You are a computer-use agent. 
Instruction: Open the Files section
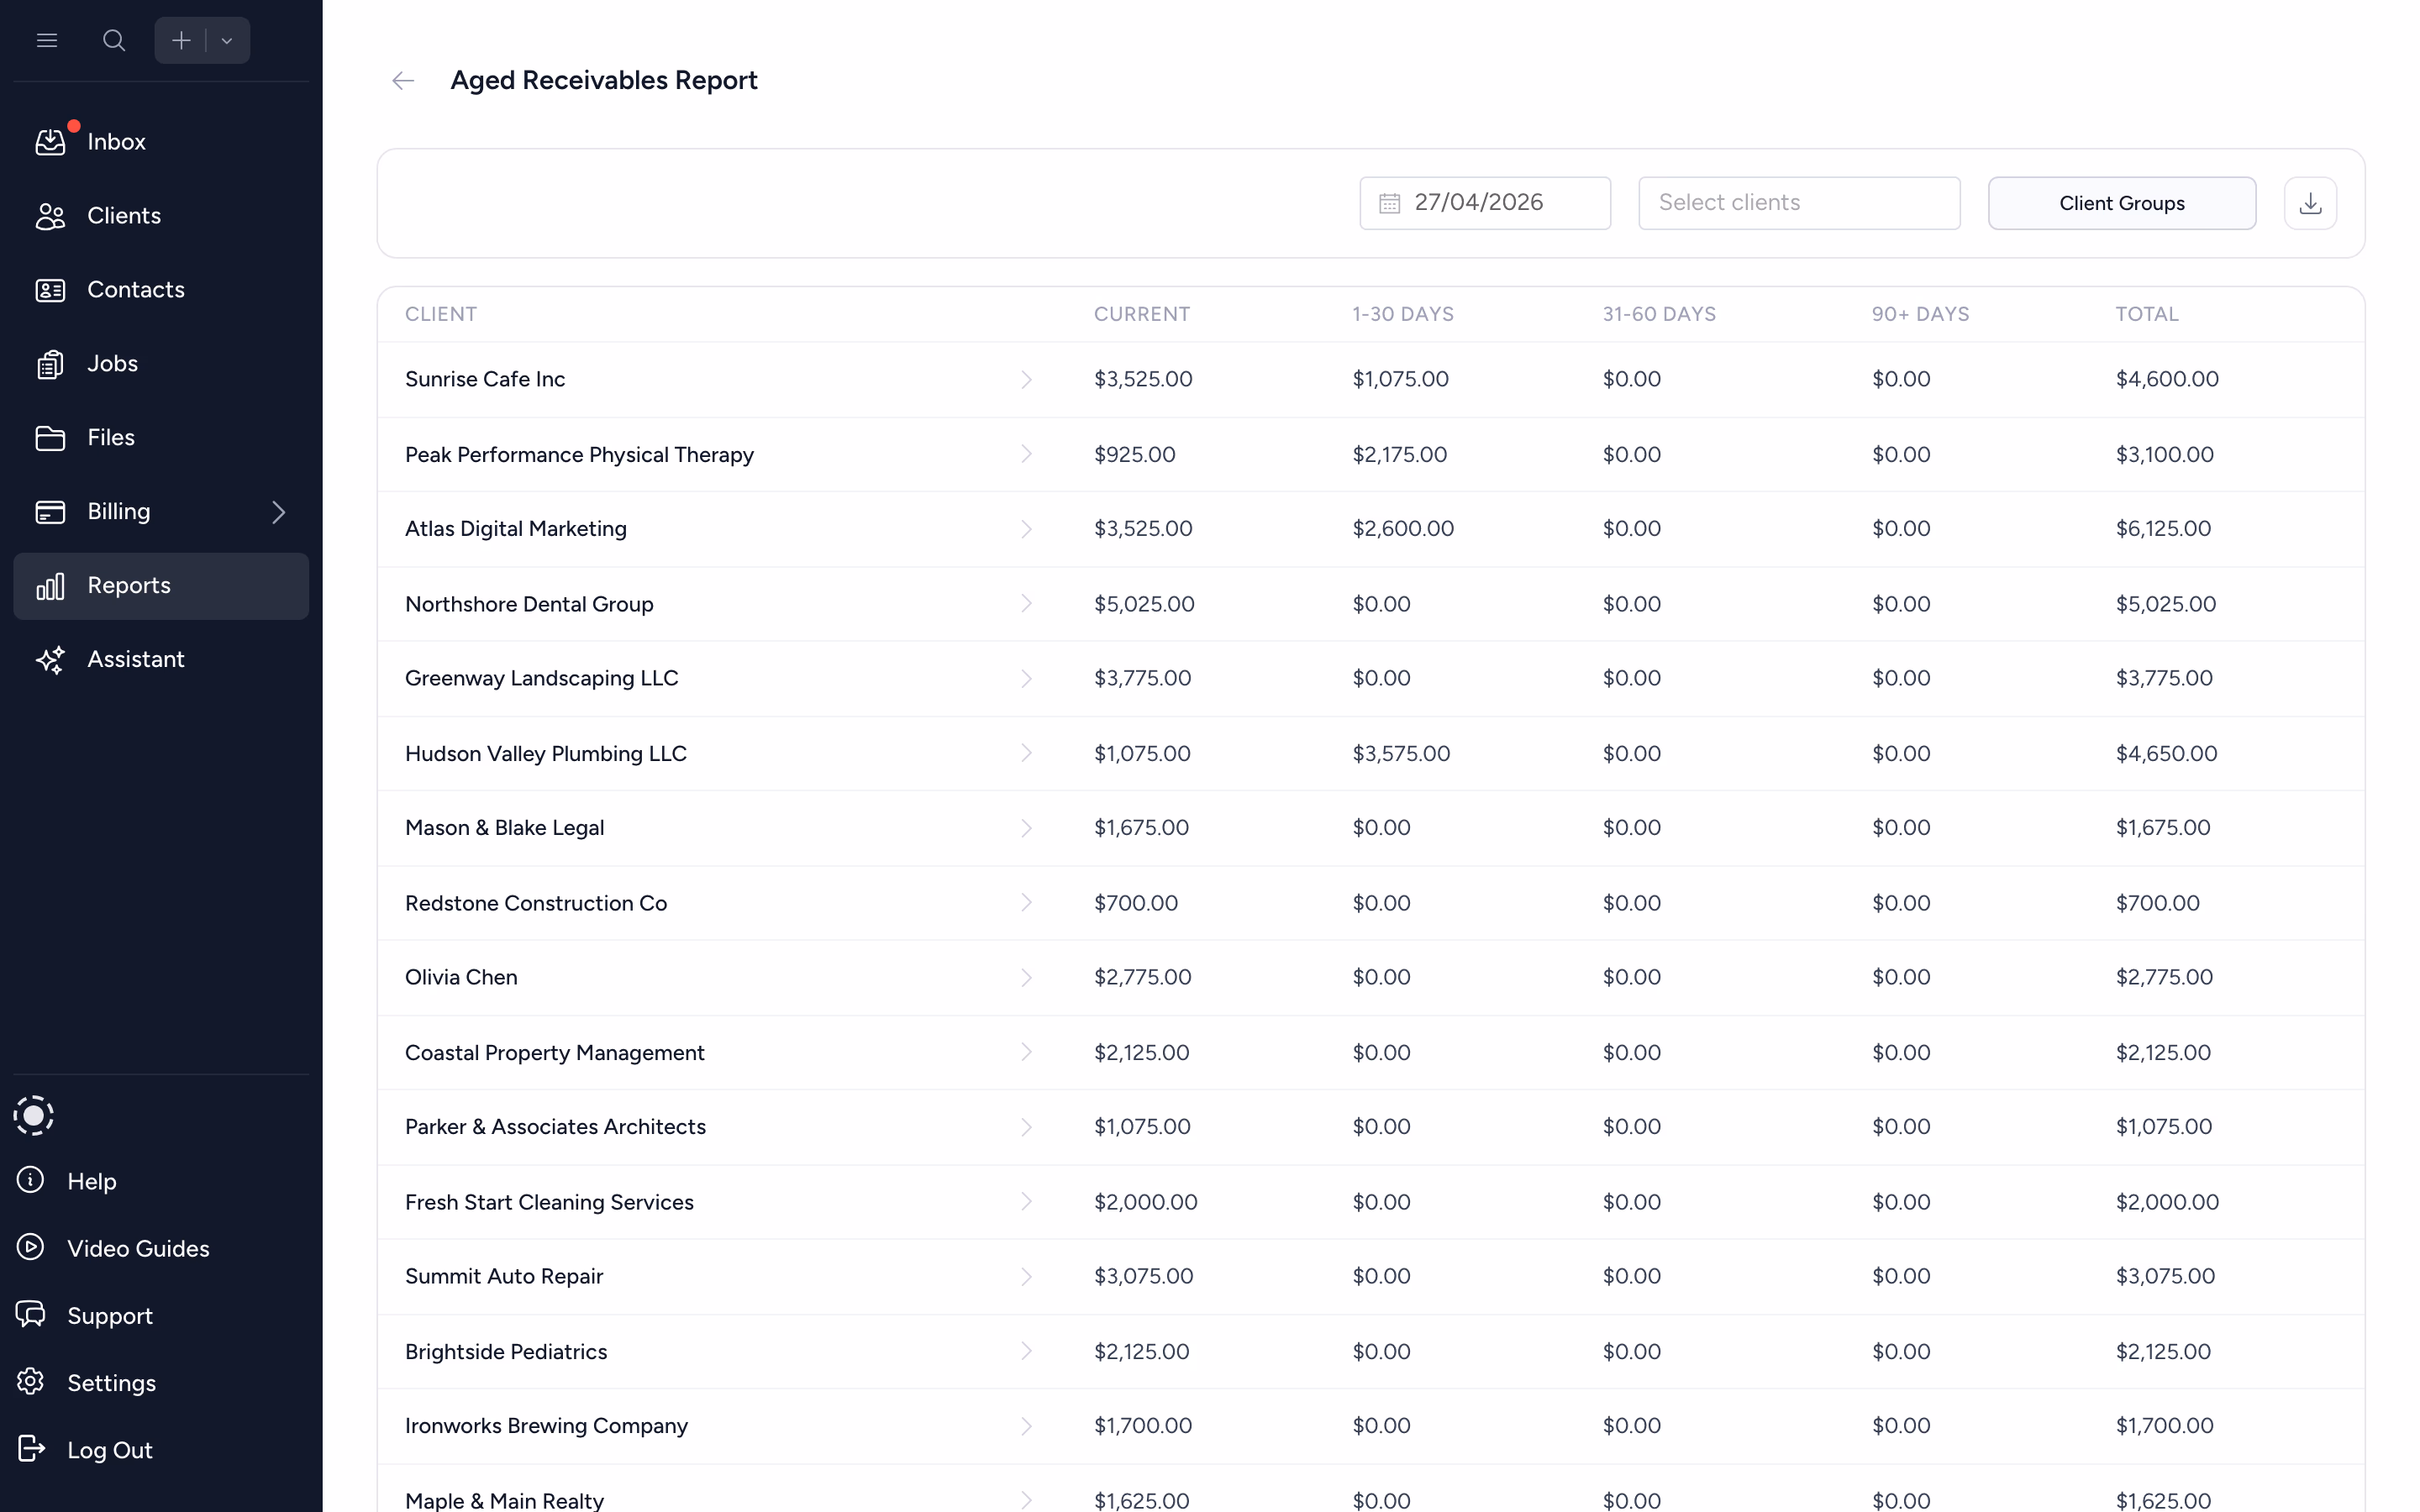[x=110, y=437]
